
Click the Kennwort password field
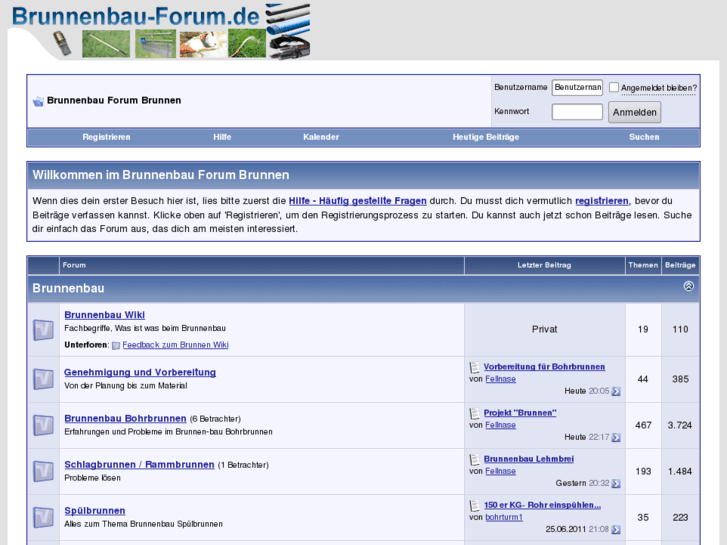[x=577, y=112]
